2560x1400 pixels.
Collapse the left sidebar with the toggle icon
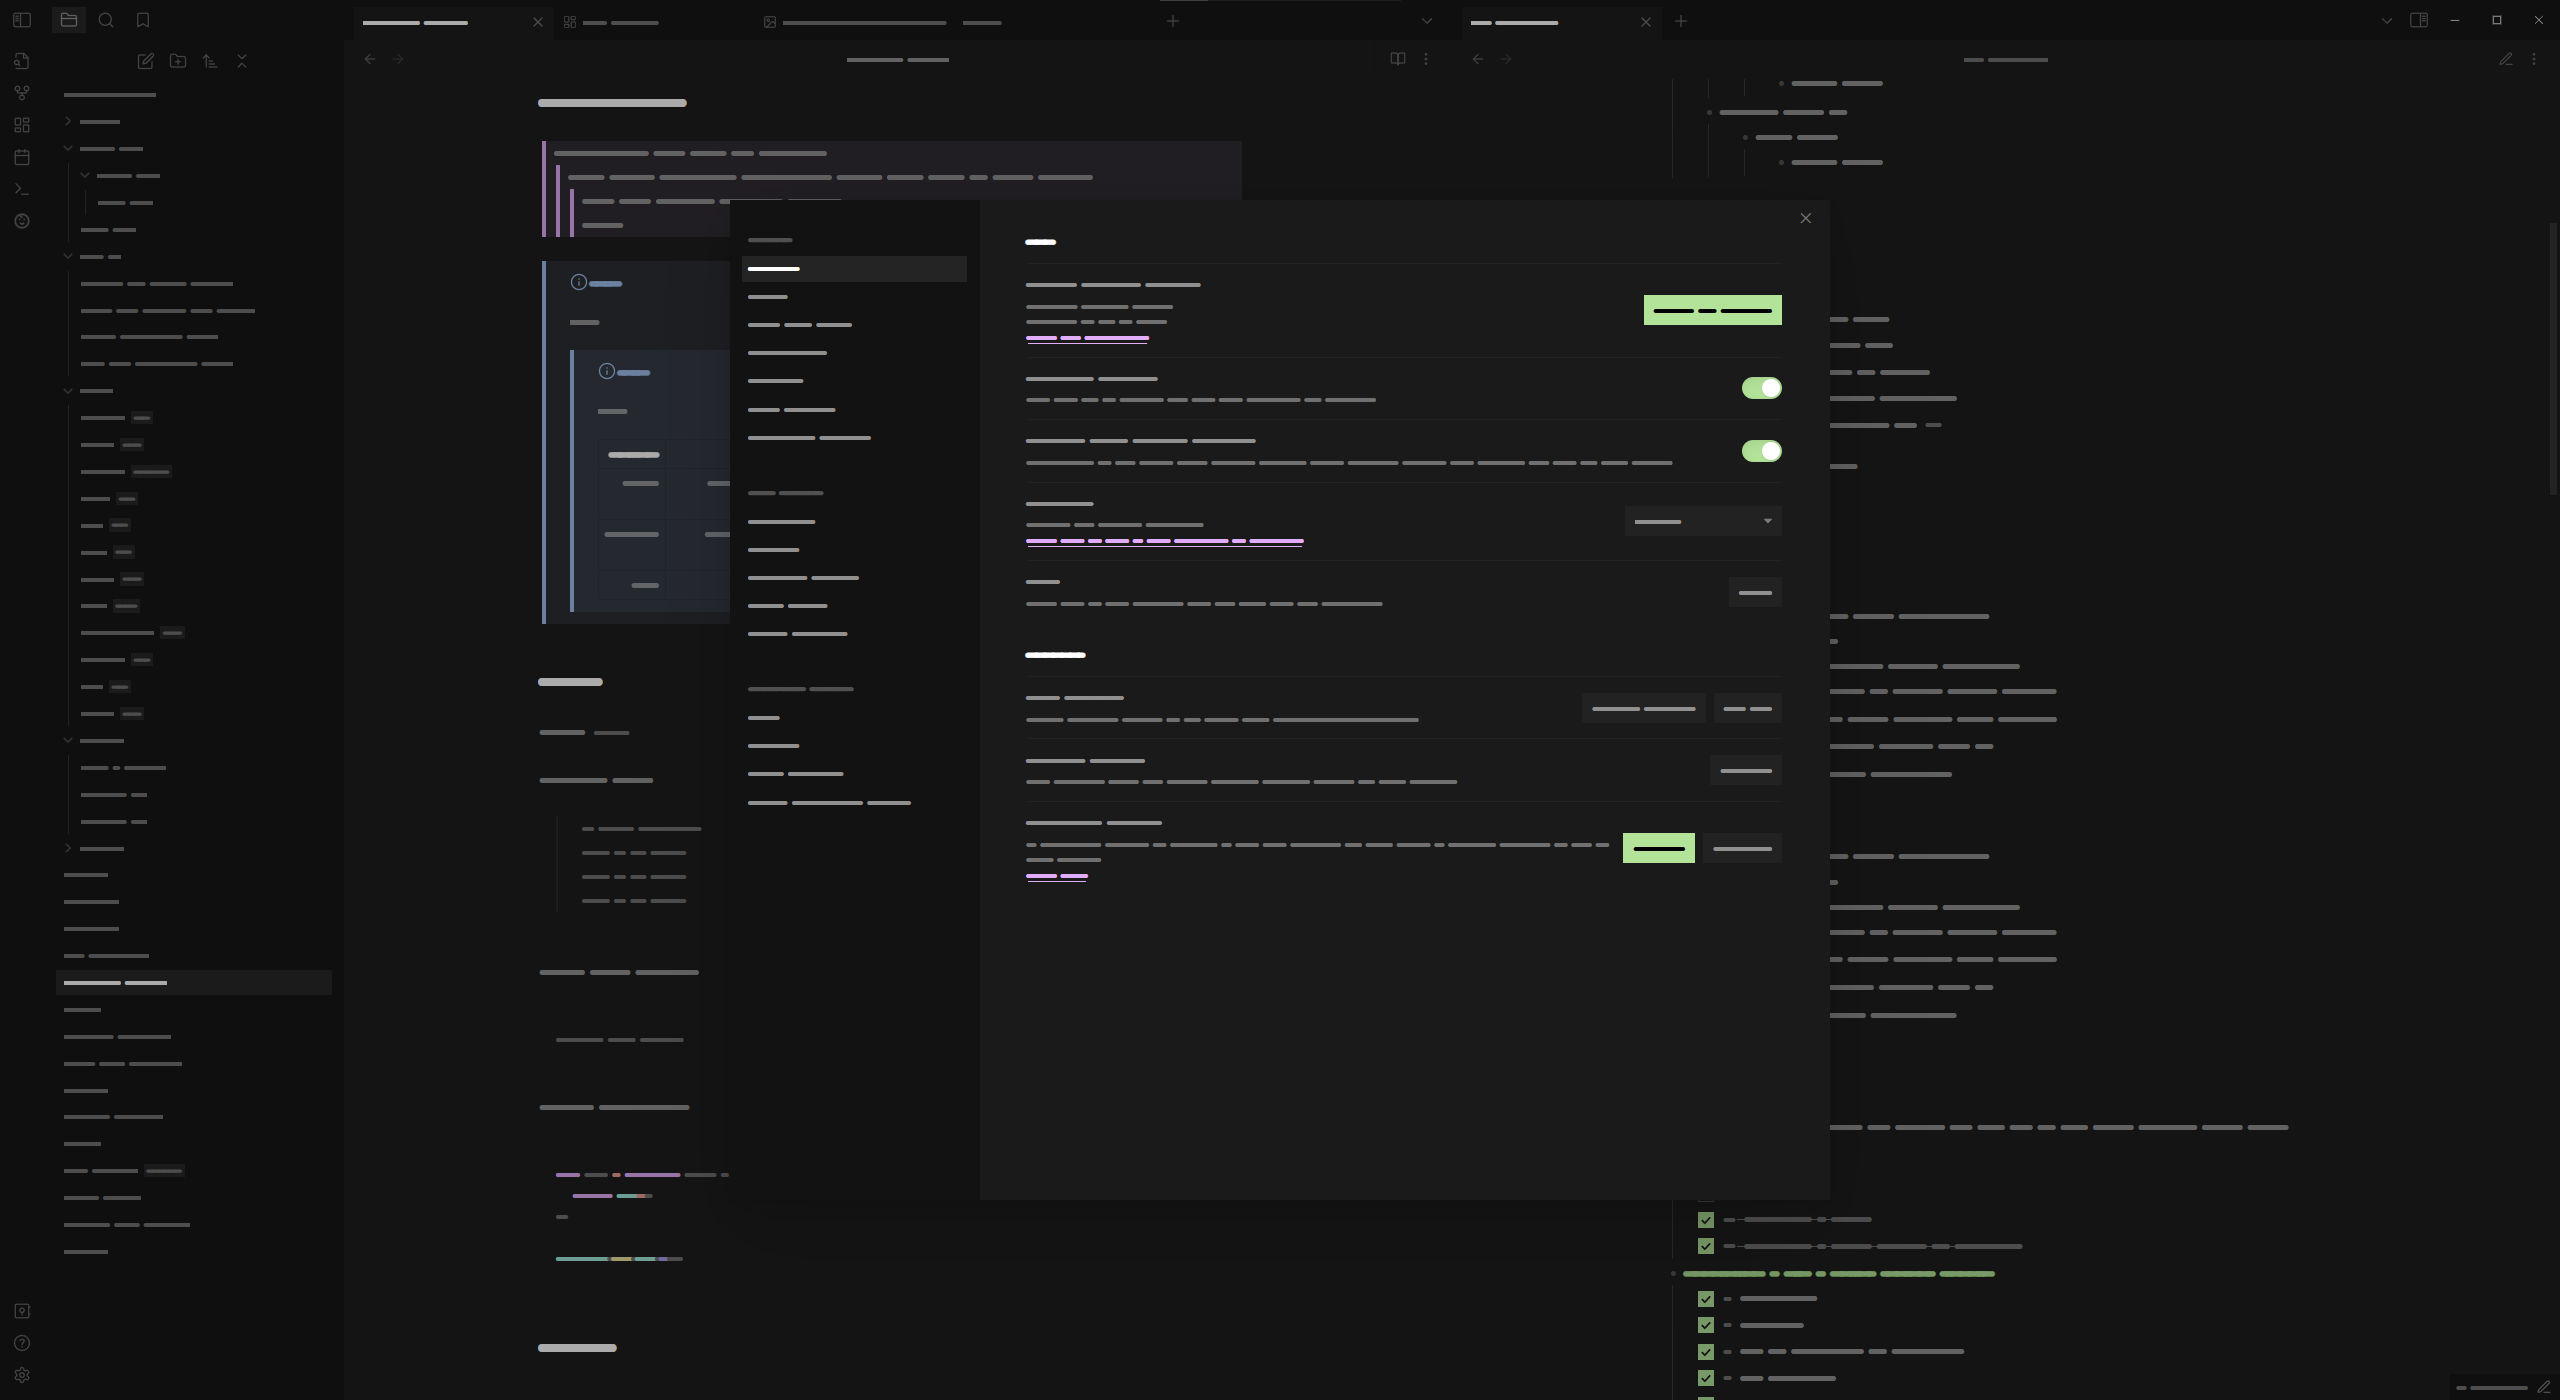22,20
